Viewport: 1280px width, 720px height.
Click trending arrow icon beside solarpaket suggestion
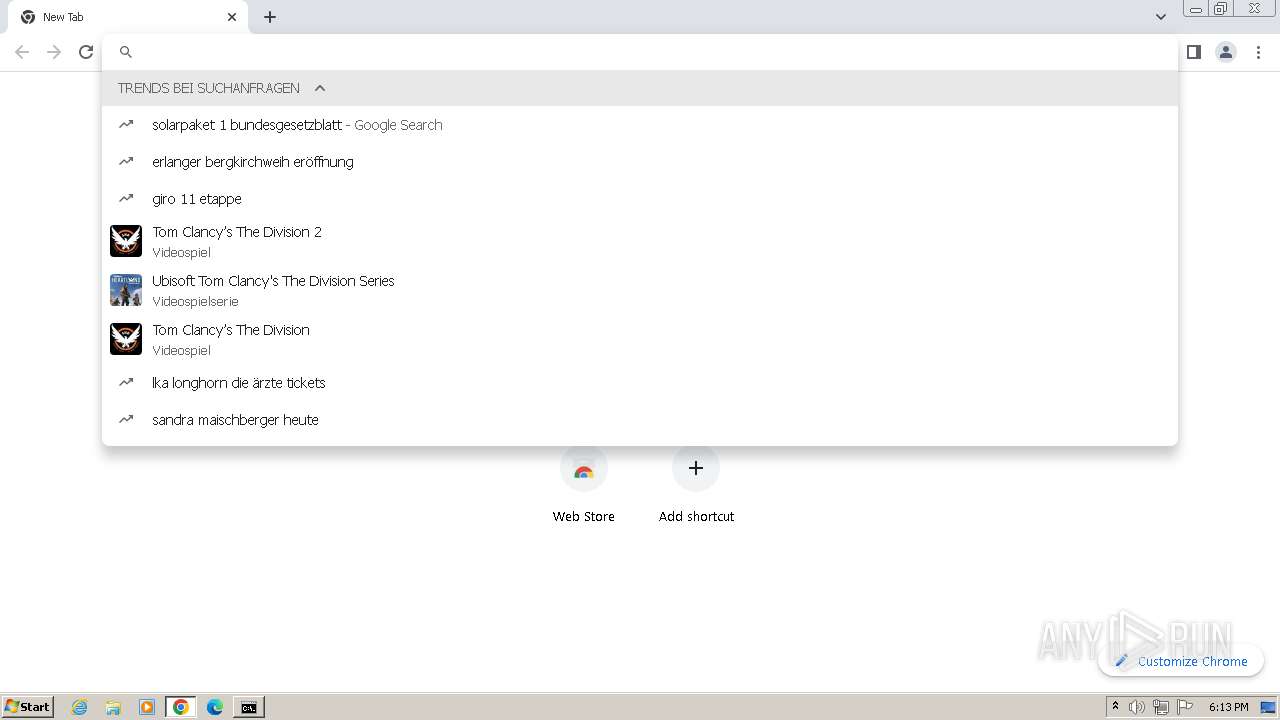click(x=126, y=125)
